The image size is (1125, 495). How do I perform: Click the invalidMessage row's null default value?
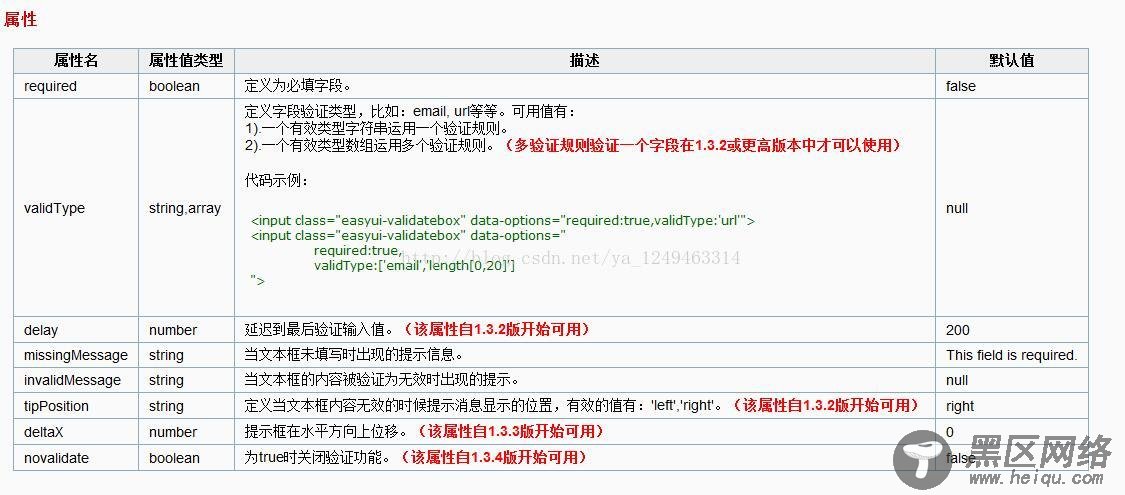(957, 380)
